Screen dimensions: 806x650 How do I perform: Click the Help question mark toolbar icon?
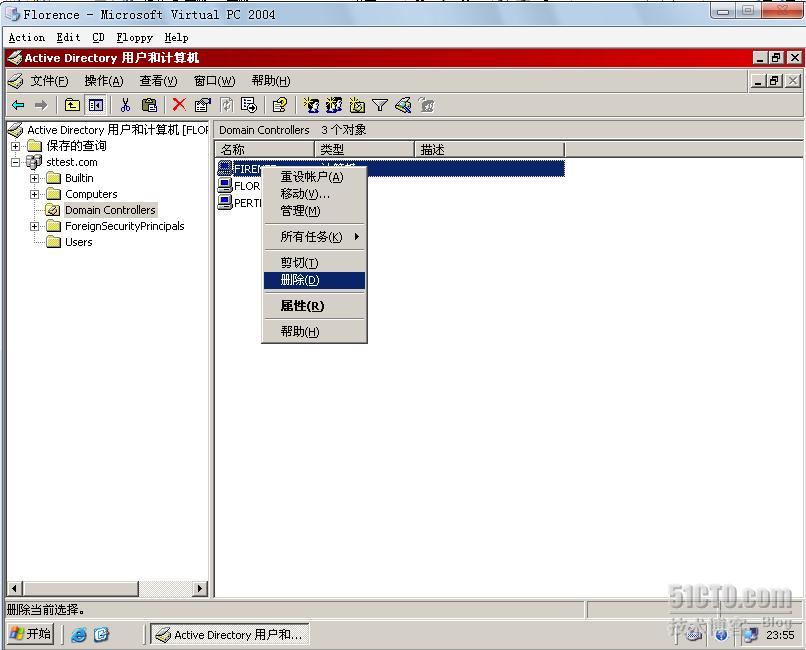pyautogui.click(x=280, y=105)
